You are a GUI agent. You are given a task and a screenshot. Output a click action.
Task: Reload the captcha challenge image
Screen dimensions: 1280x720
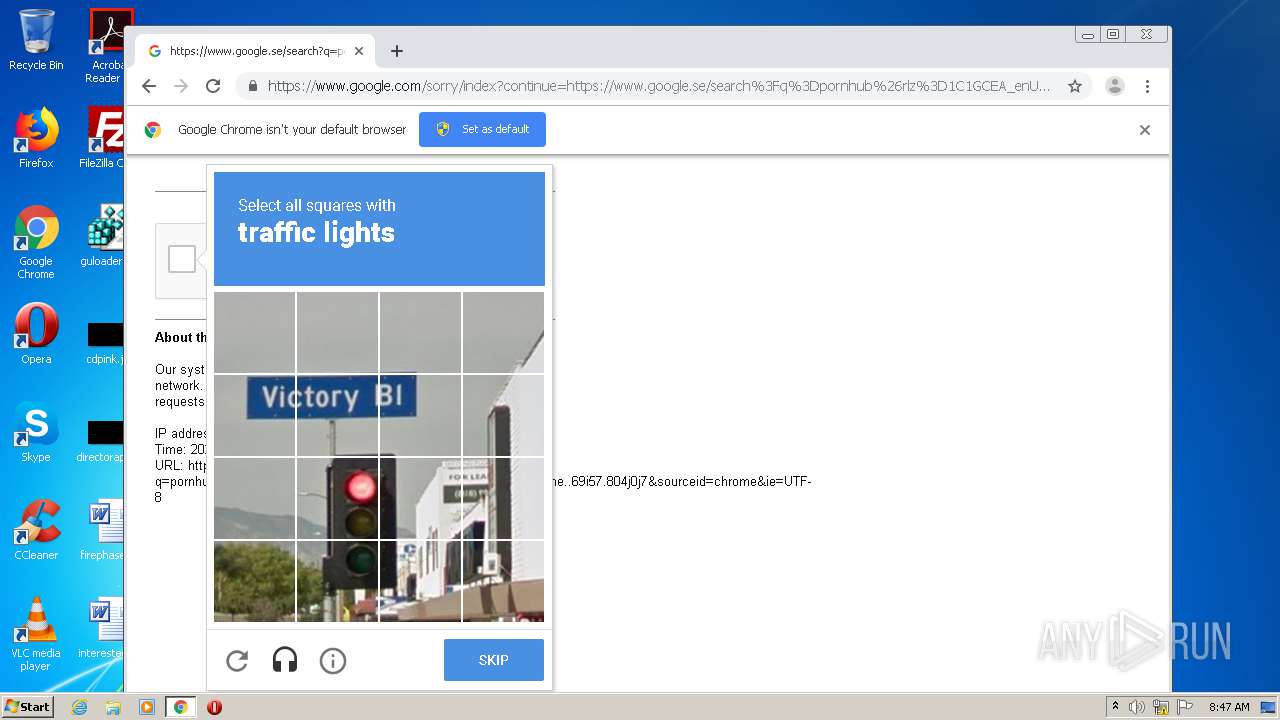(237, 660)
